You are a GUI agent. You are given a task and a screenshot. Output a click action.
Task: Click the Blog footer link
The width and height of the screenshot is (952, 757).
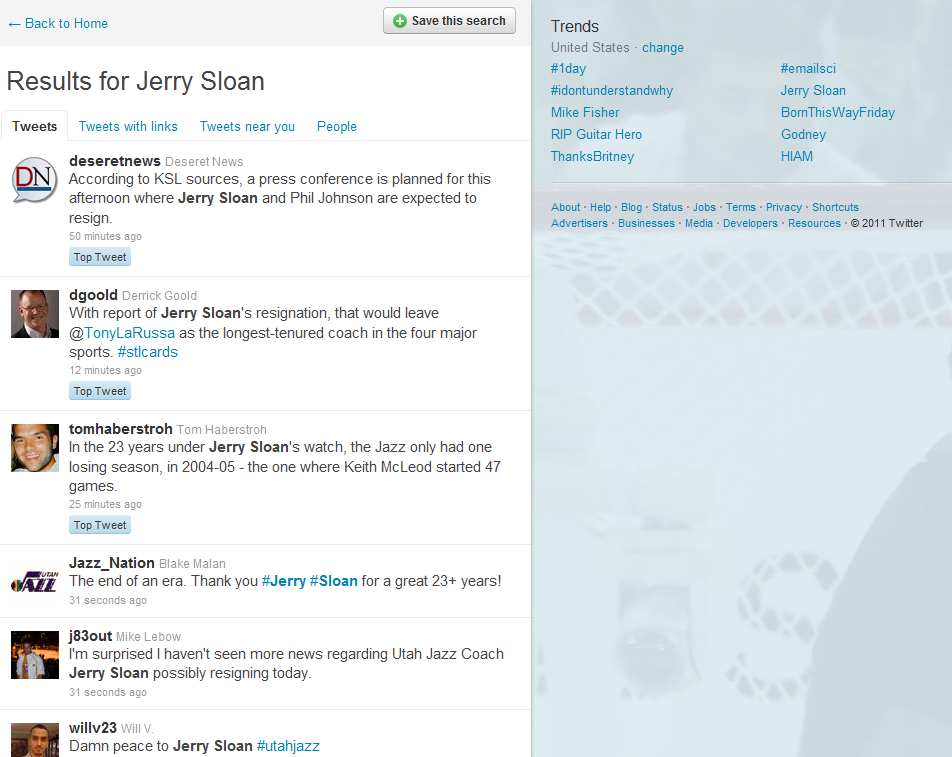pyautogui.click(x=631, y=207)
